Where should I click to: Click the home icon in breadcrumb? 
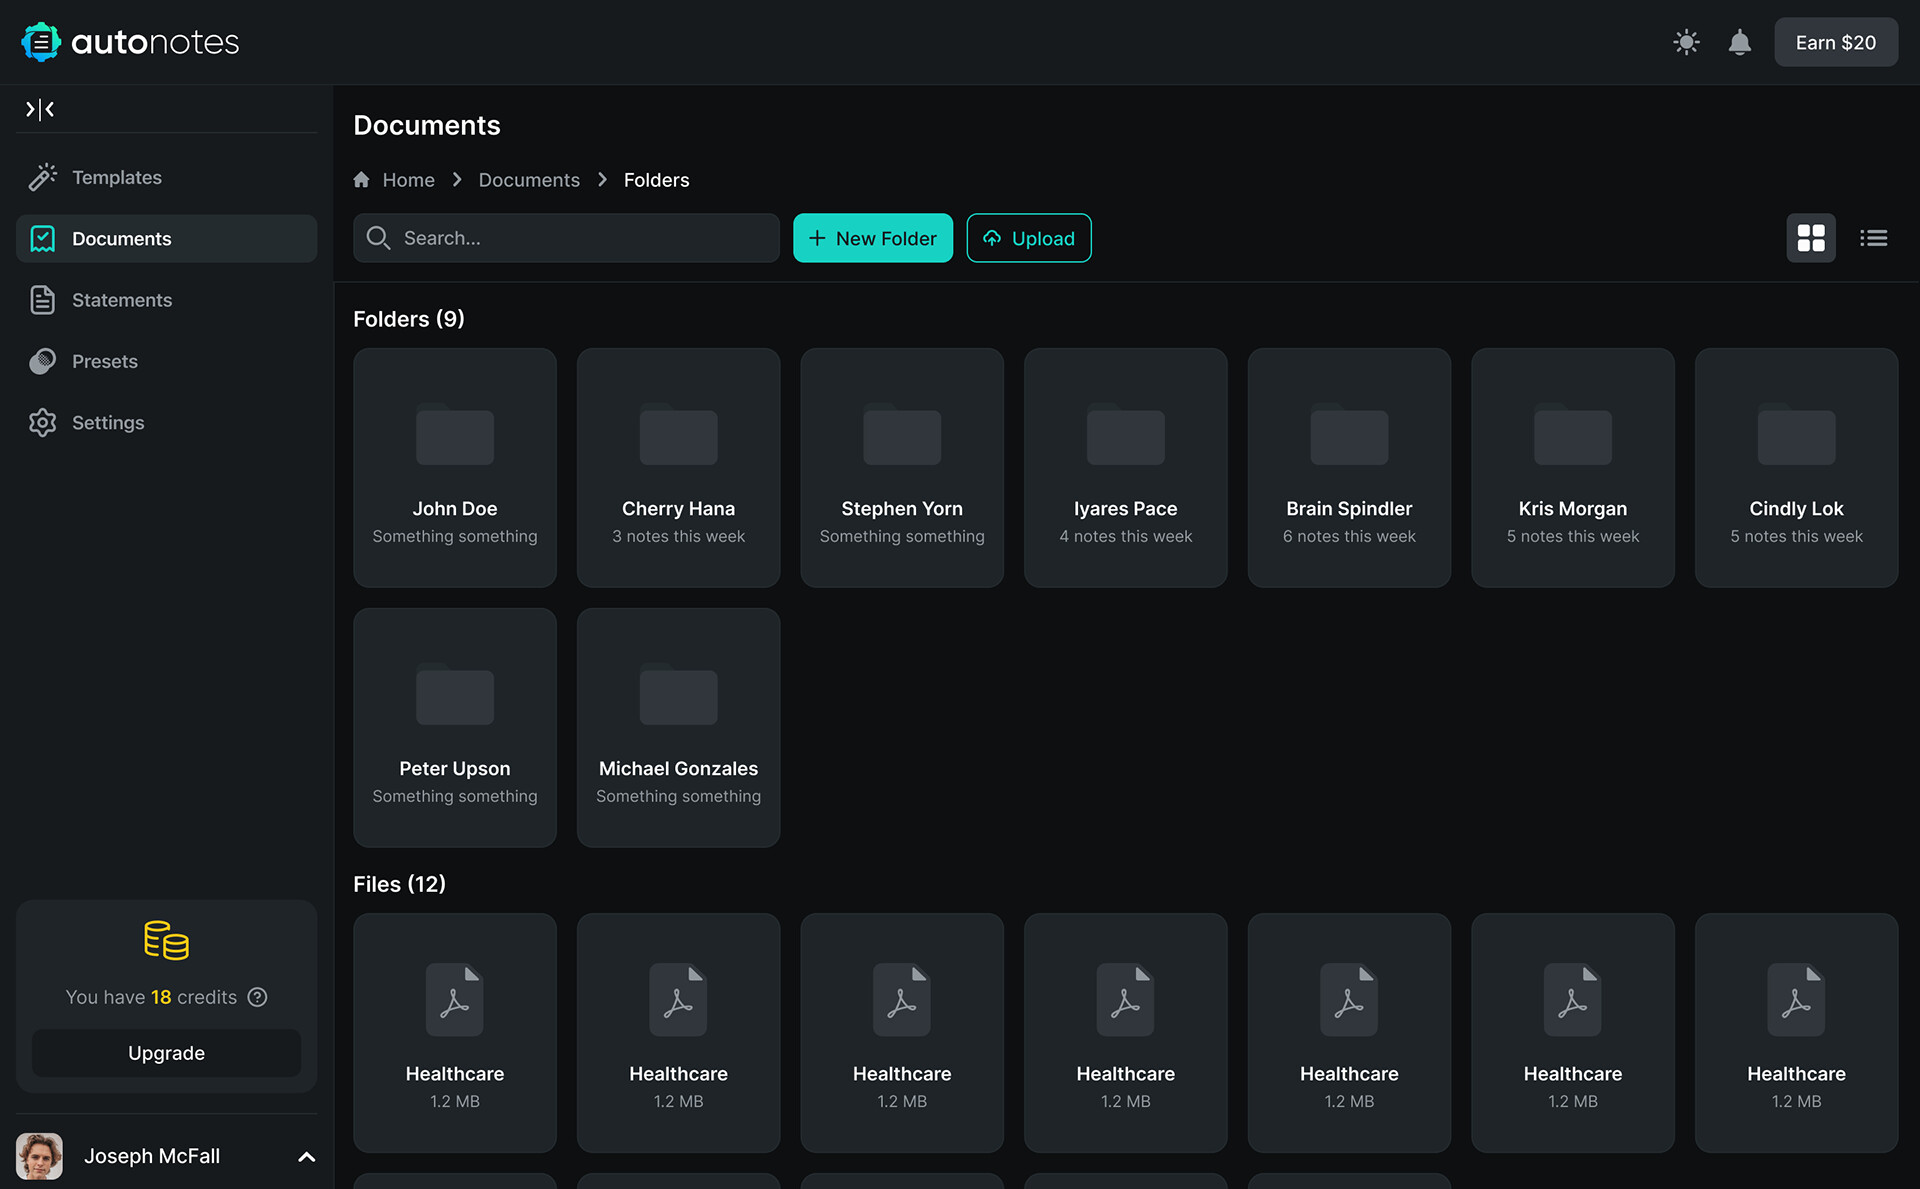point(362,180)
